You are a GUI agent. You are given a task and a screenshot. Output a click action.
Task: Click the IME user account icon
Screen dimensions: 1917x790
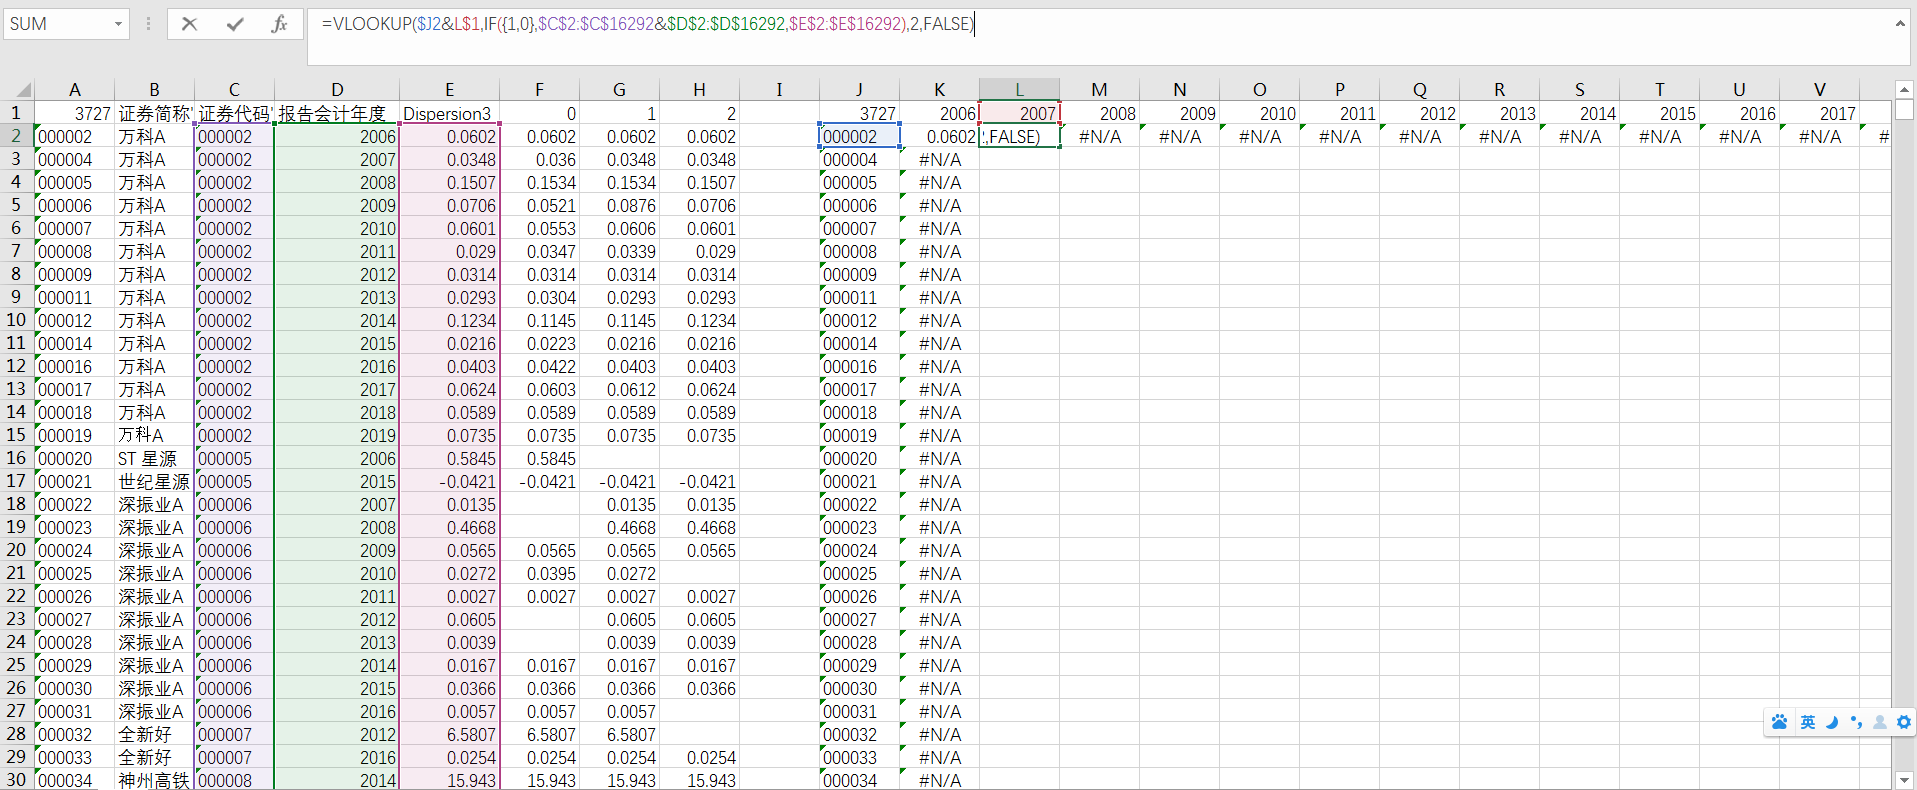coord(1880,722)
